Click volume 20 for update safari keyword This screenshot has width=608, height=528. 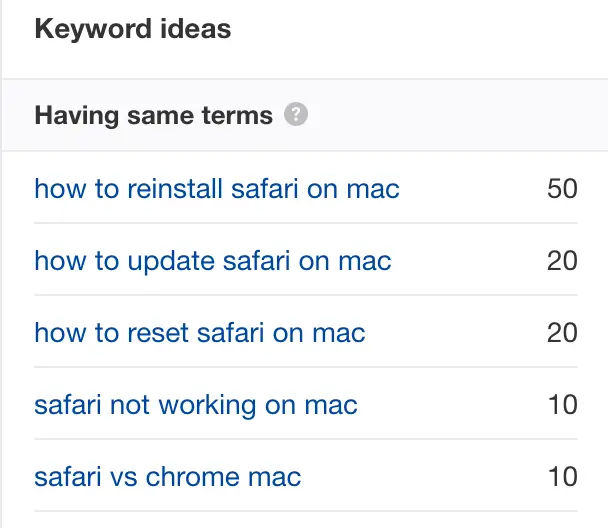click(562, 261)
